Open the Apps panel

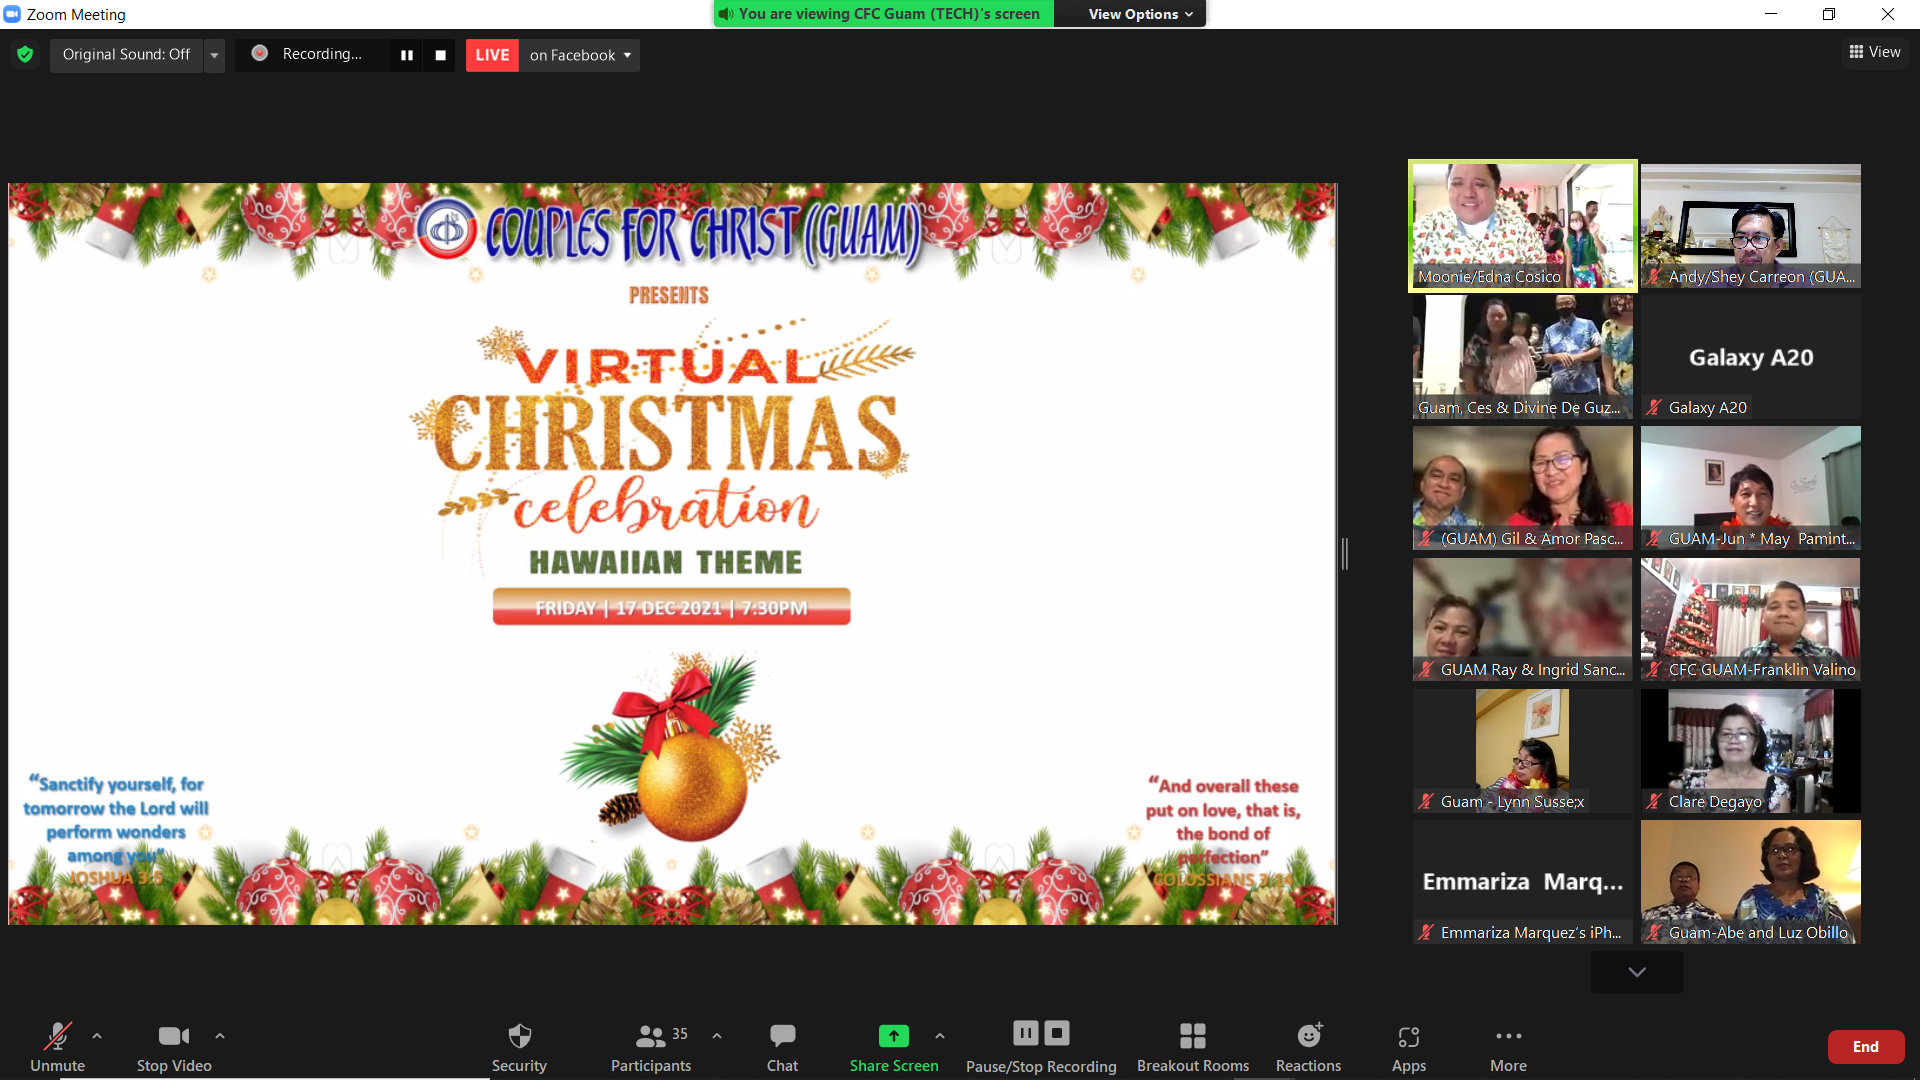[1409, 1047]
